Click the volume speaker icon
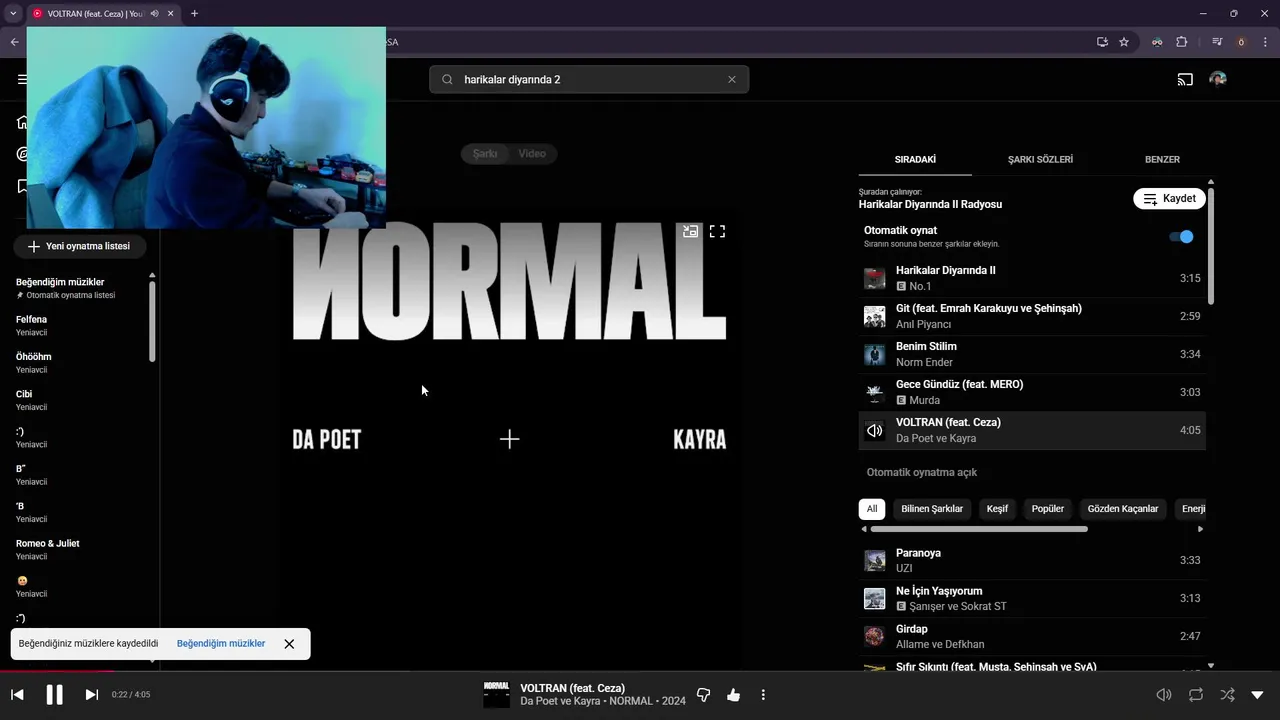 [x=1164, y=694]
